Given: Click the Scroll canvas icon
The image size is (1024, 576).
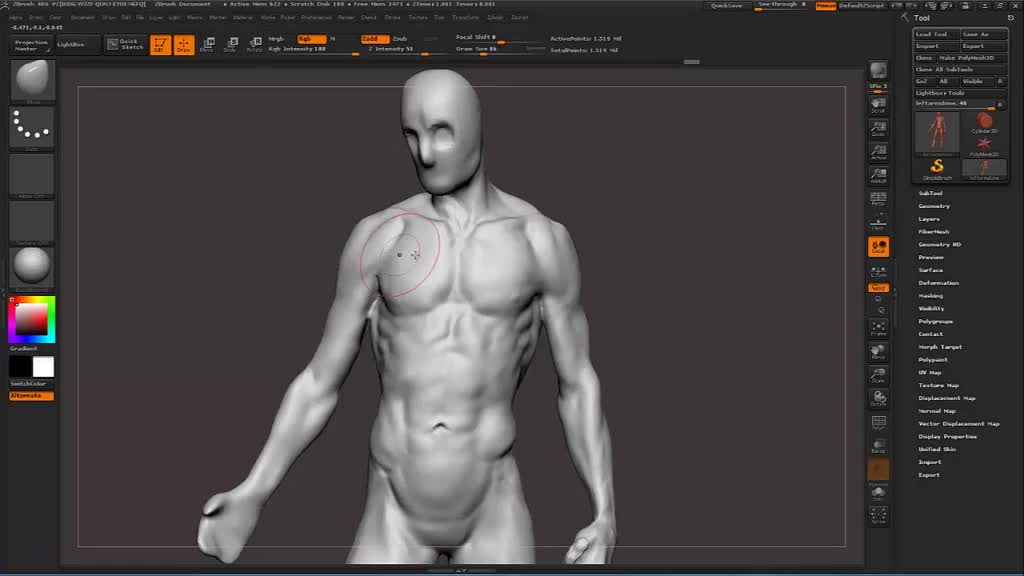Looking at the screenshot, I should pyautogui.click(x=878, y=105).
